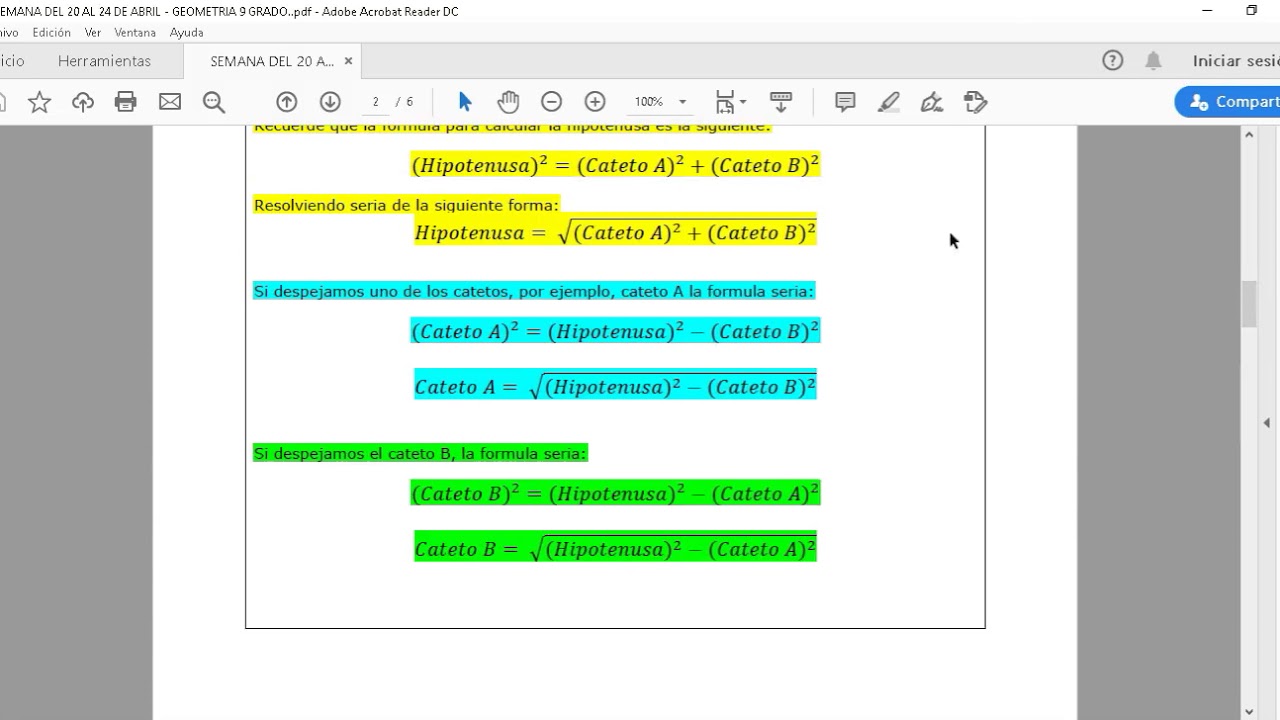Send the file by email envelope icon
Screen dimensions: 1280x720
click(x=170, y=102)
